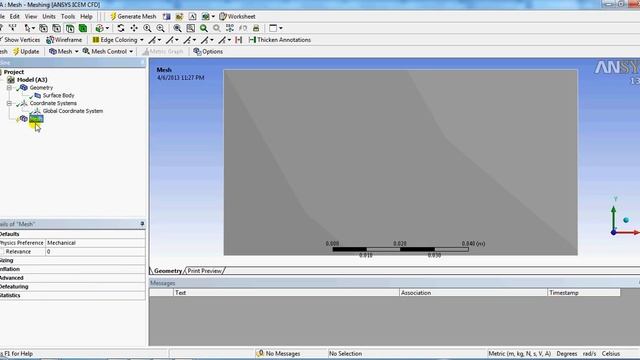This screenshot has height=360, width=640.
Task: Open the selection mode cursor dropdown
Action: (33, 28)
